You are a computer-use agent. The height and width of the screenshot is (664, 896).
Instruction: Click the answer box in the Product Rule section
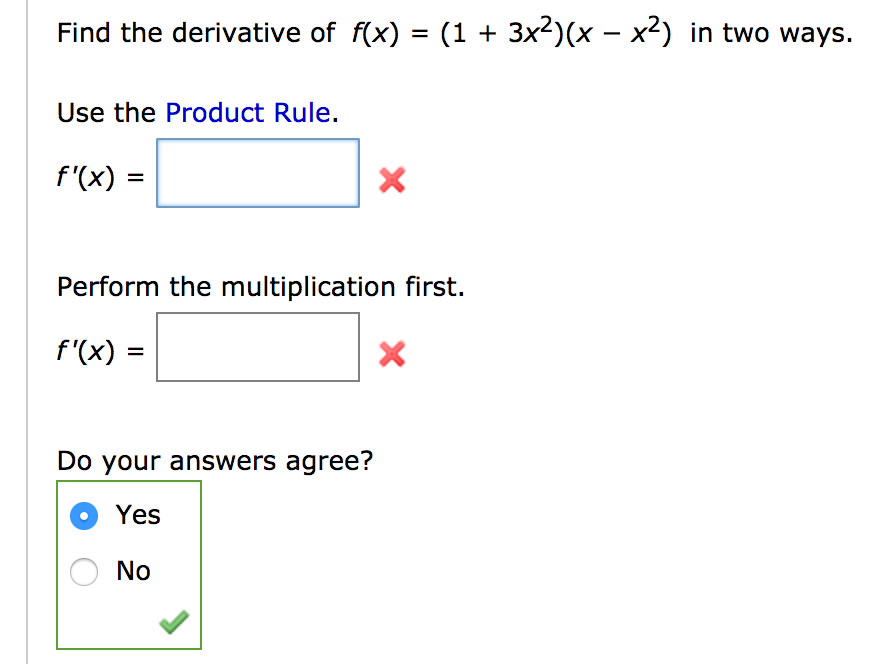click(x=257, y=172)
